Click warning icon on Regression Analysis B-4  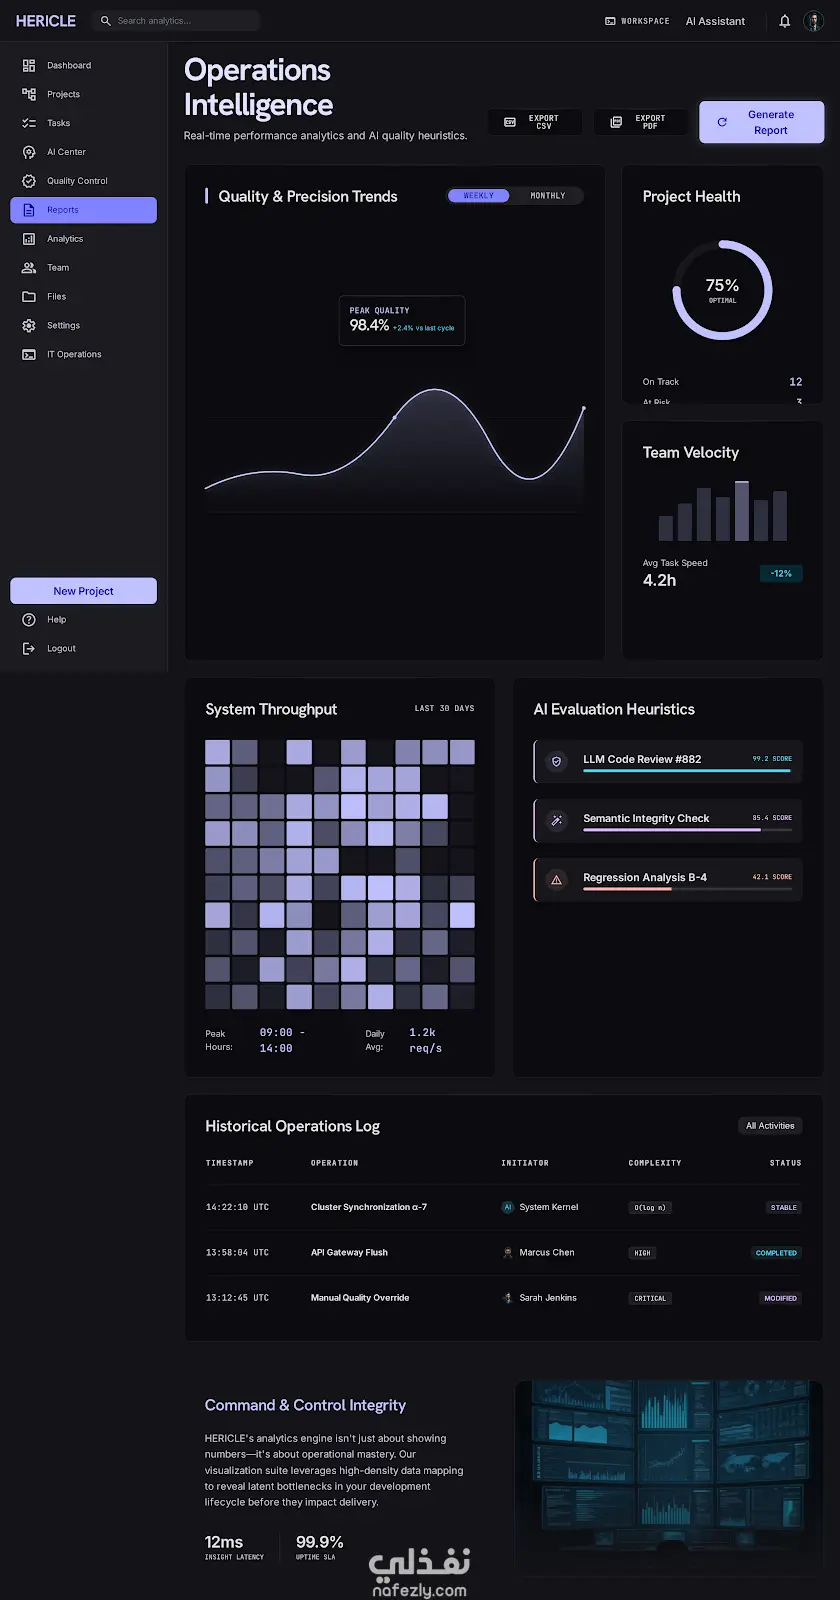[557, 880]
